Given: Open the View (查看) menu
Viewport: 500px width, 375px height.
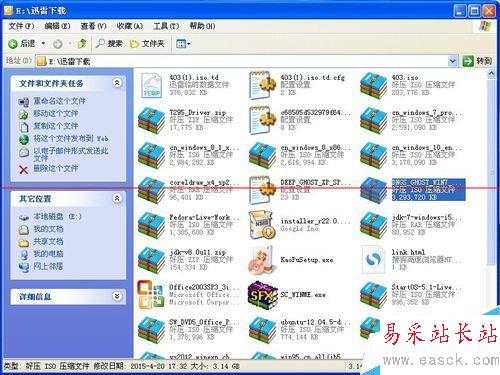Looking at the screenshot, I should tap(94, 26).
